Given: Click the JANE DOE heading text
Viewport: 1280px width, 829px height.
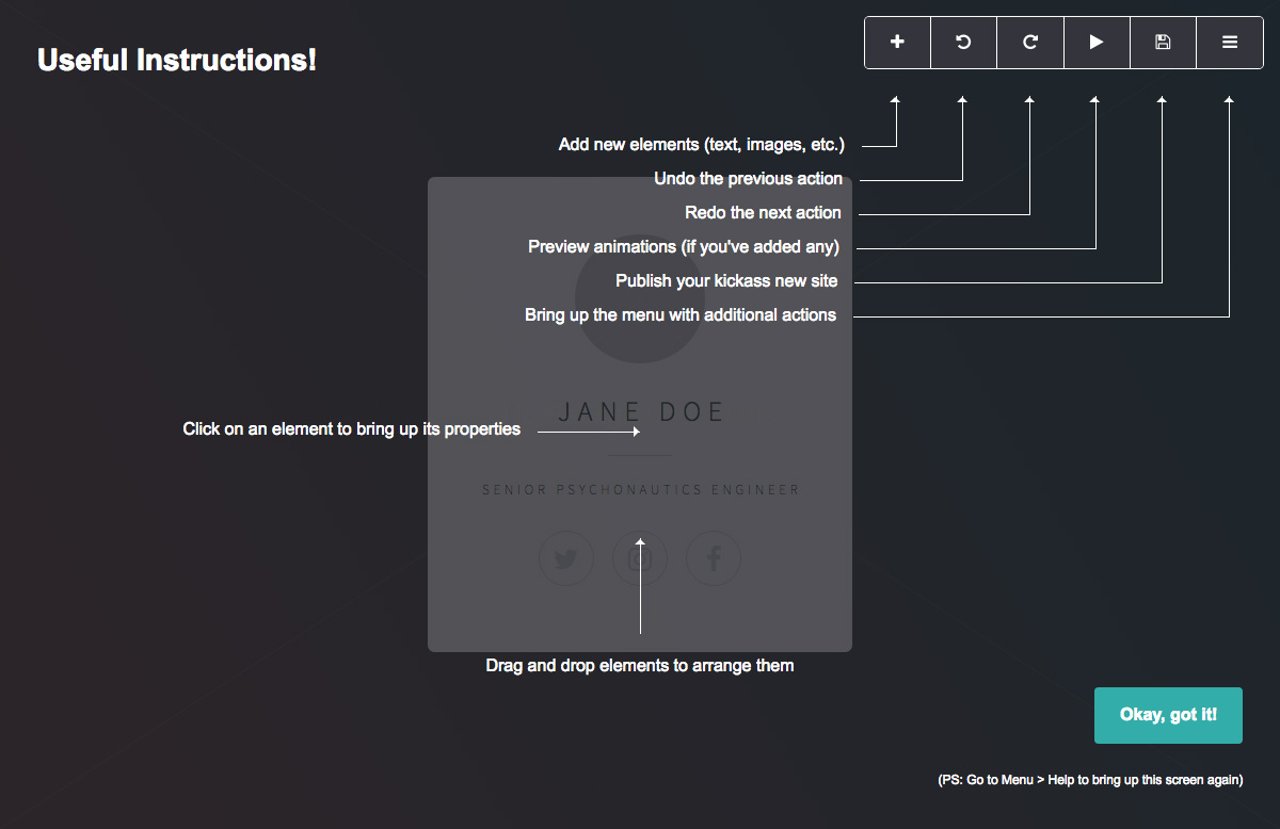Looking at the screenshot, I should coord(640,411).
